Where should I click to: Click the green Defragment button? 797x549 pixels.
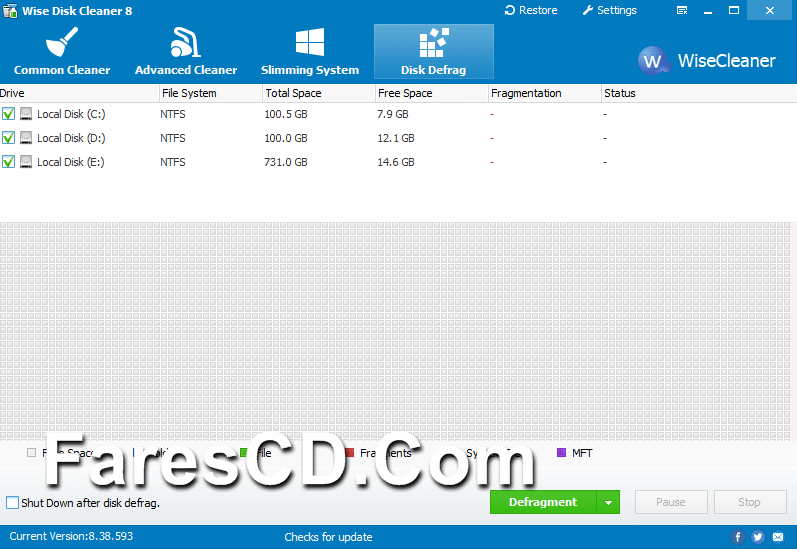[543, 502]
